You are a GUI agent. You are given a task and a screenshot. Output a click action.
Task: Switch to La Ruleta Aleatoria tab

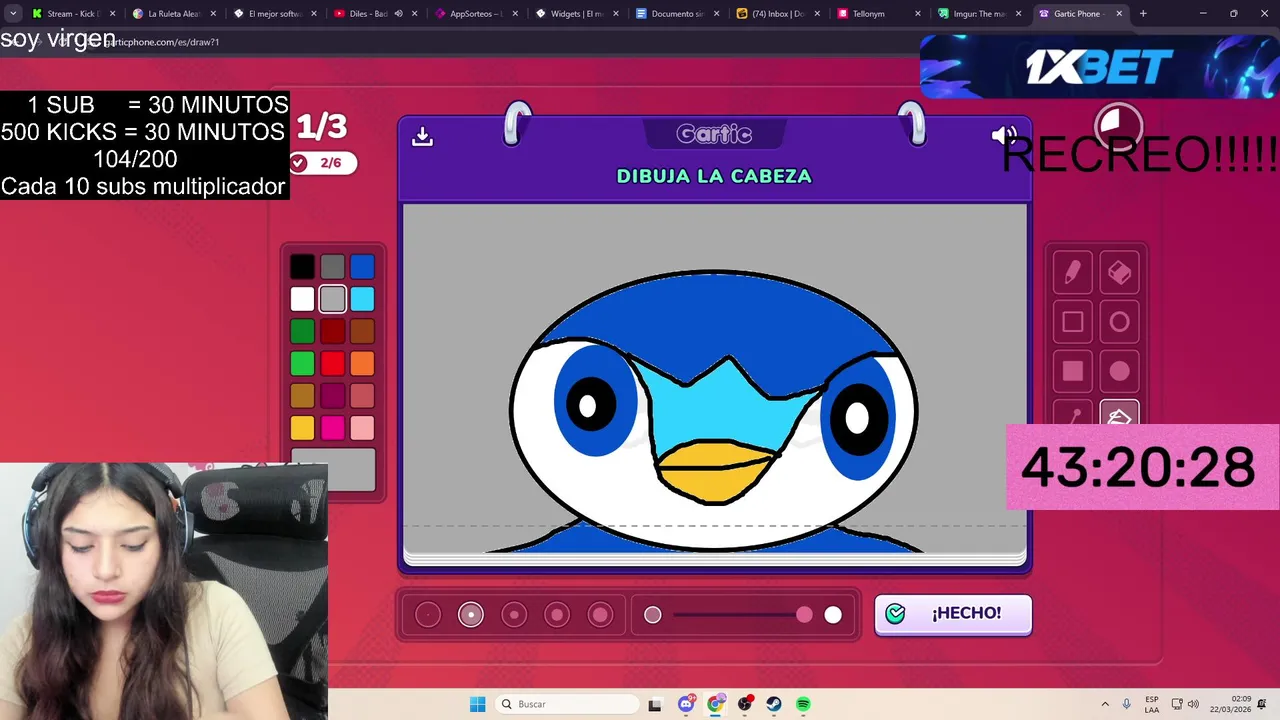point(172,14)
